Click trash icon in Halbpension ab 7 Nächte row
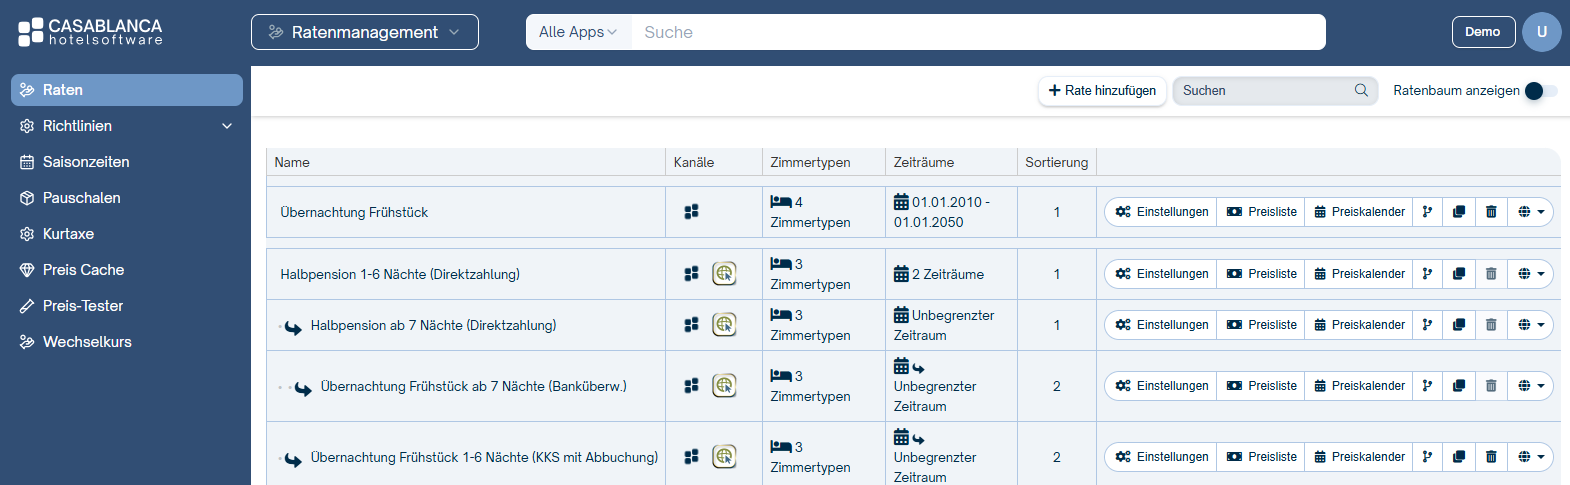The width and height of the screenshot is (1570, 485). (1491, 325)
